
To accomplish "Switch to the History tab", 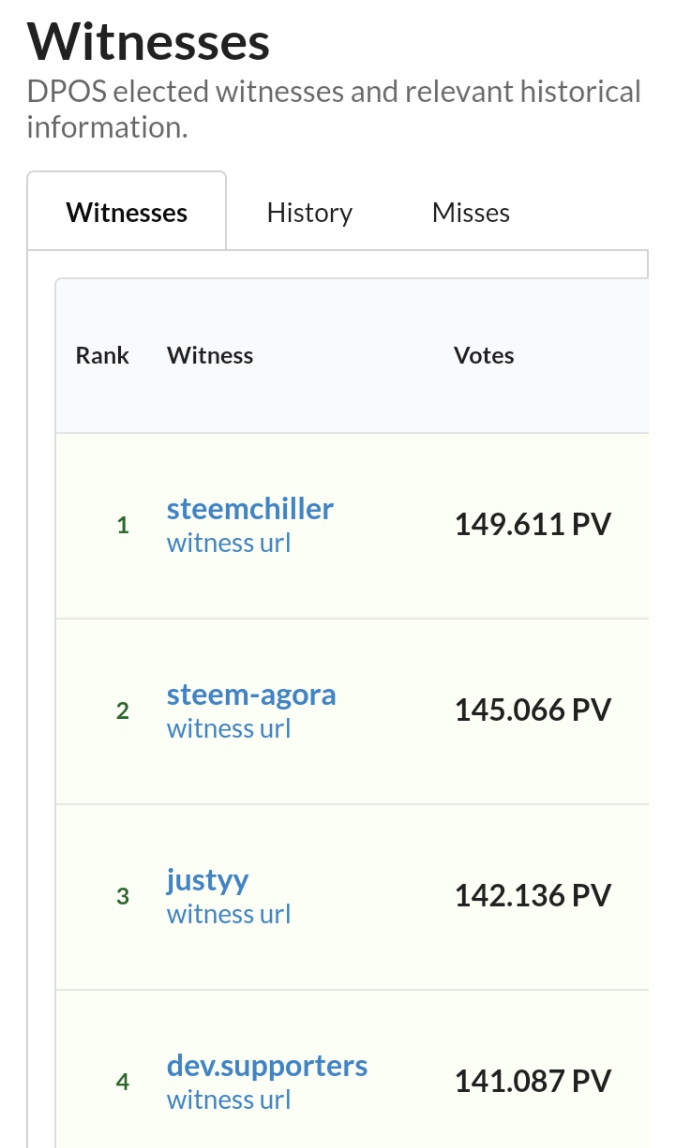I will tap(309, 213).
